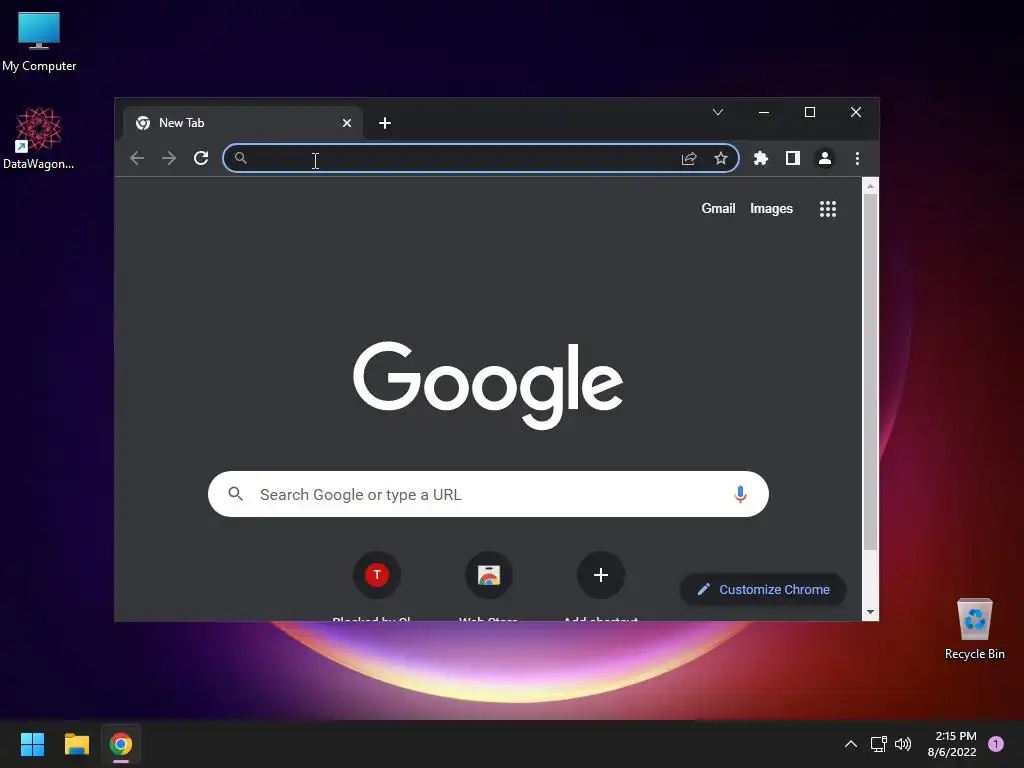Select the My Computer desktop icon
Viewport: 1024px width, 768px height.
(39, 43)
